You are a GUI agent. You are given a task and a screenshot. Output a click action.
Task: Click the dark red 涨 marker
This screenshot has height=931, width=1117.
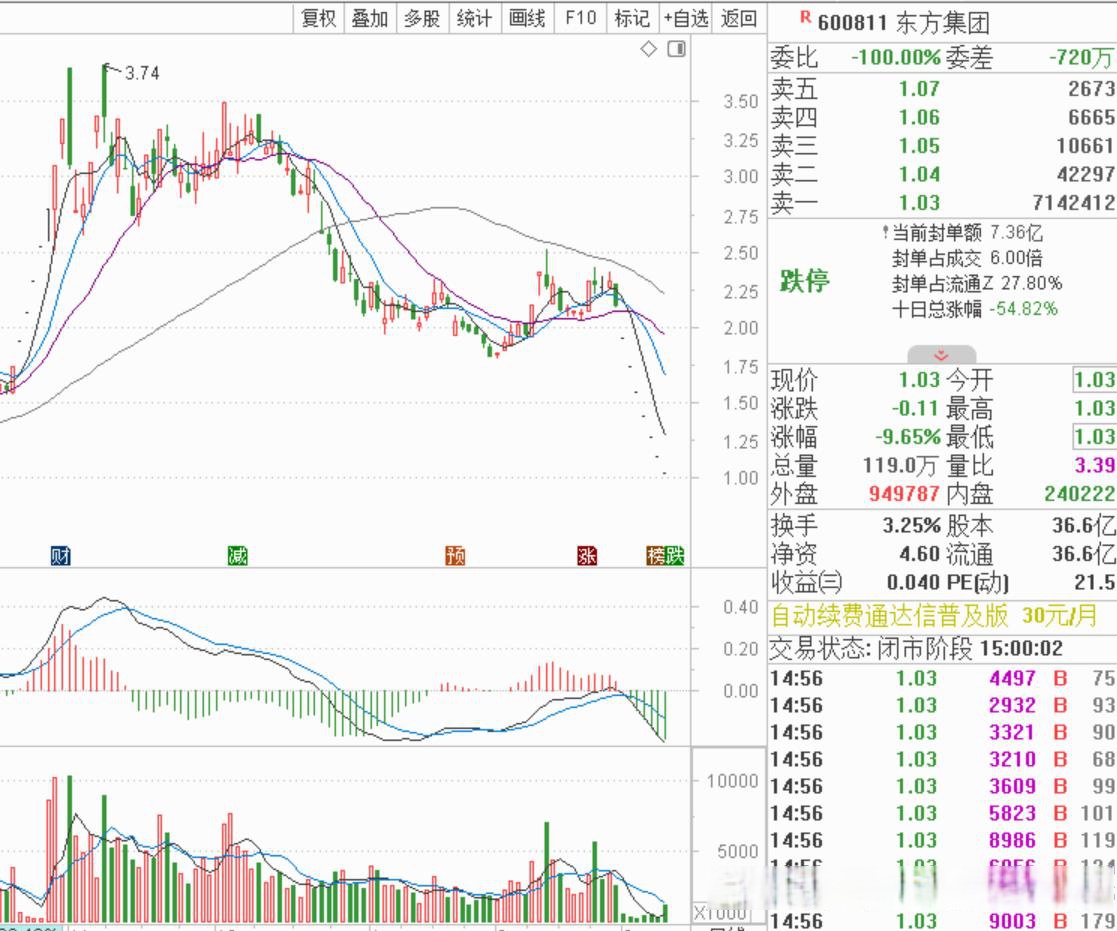point(587,556)
